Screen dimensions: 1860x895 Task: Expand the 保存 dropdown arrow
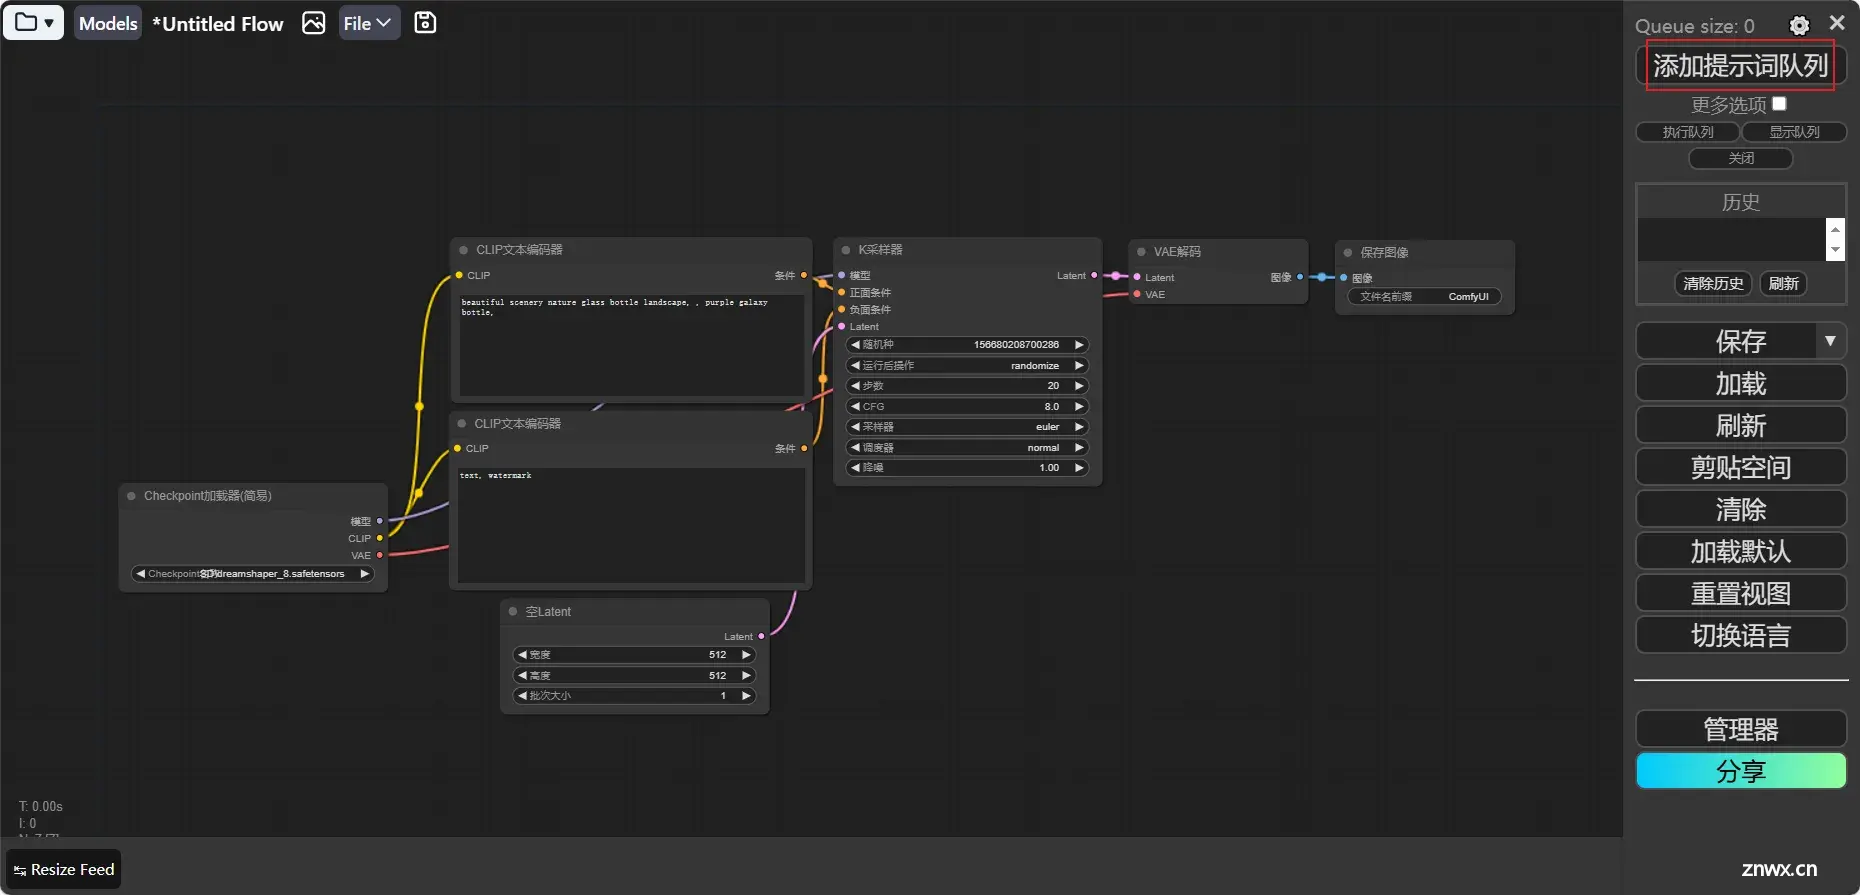(x=1830, y=341)
